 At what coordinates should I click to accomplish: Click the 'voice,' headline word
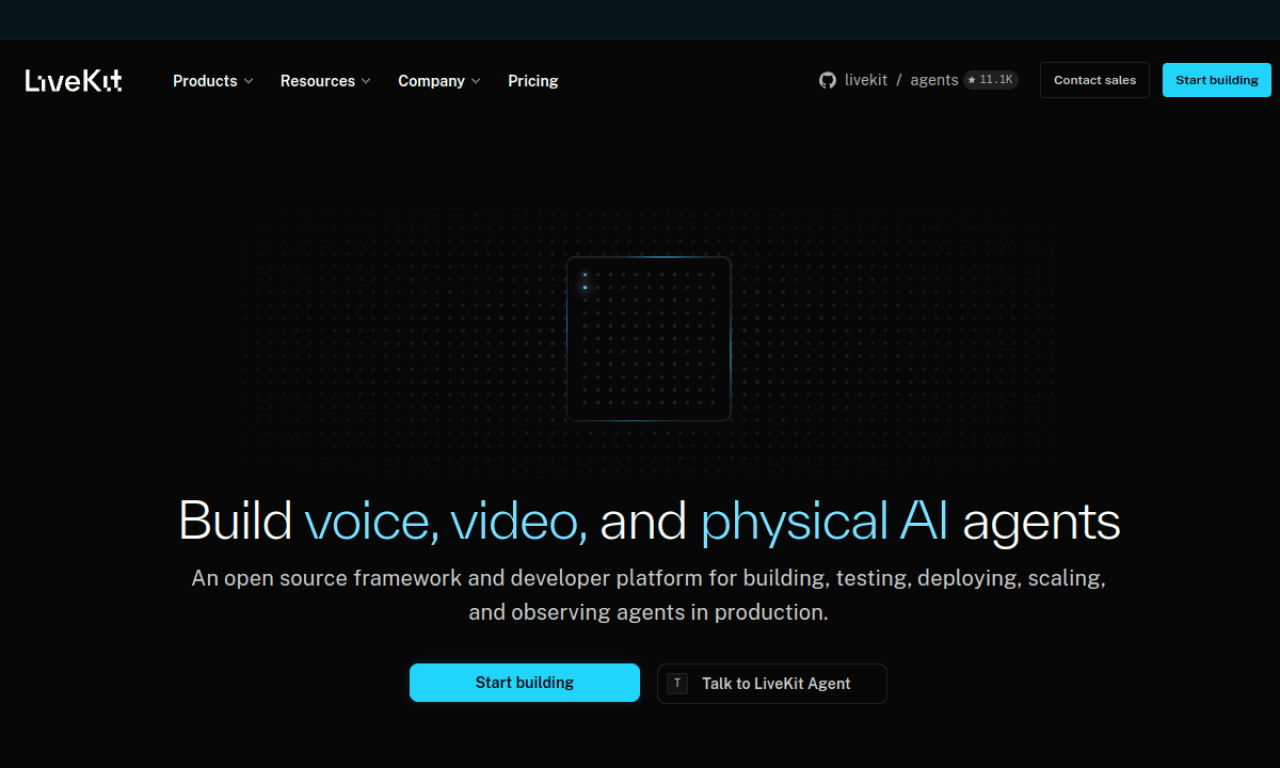coord(371,522)
